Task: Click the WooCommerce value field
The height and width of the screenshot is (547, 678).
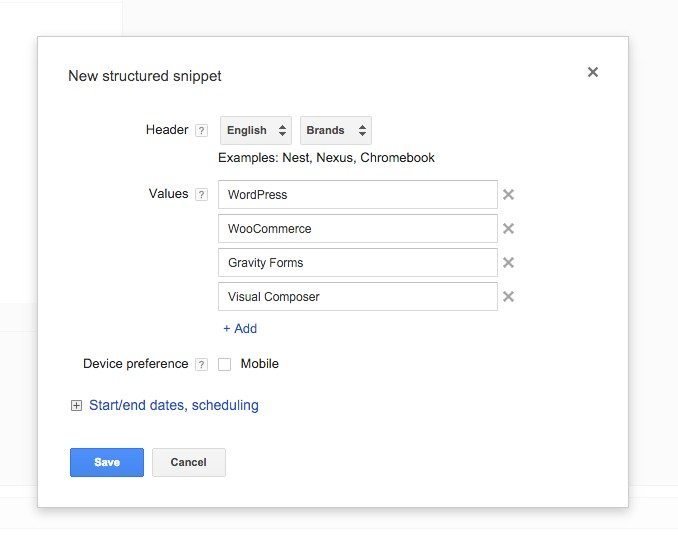Action: 358,228
